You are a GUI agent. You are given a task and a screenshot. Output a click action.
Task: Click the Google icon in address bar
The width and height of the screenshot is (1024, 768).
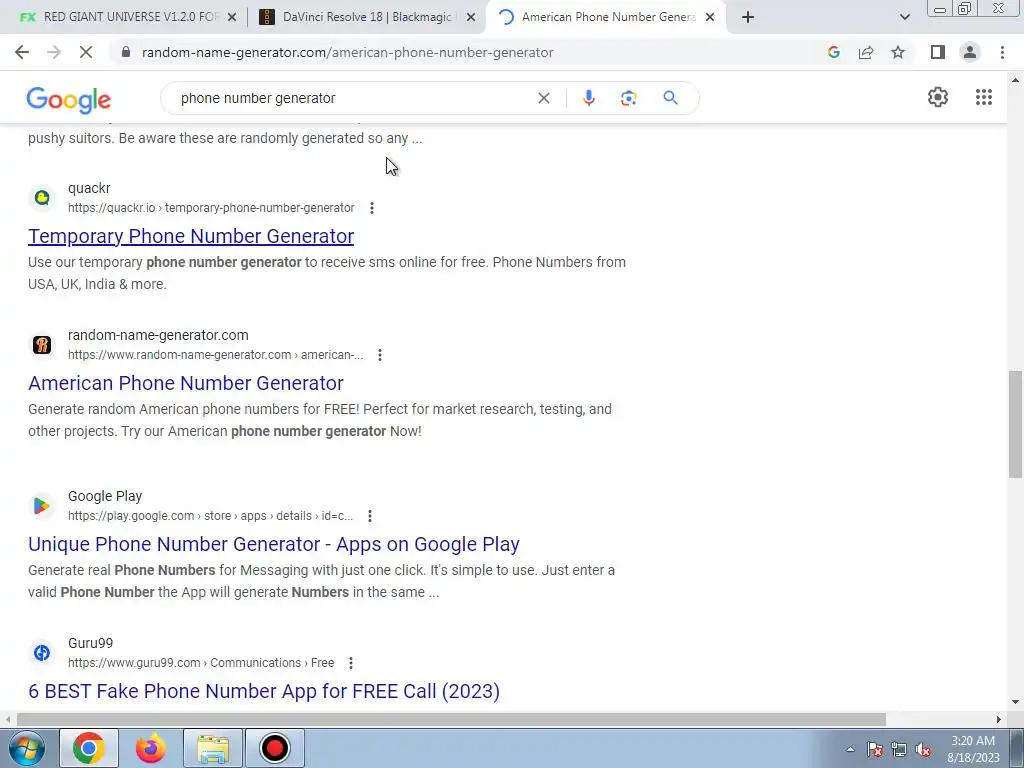[x=833, y=52]
